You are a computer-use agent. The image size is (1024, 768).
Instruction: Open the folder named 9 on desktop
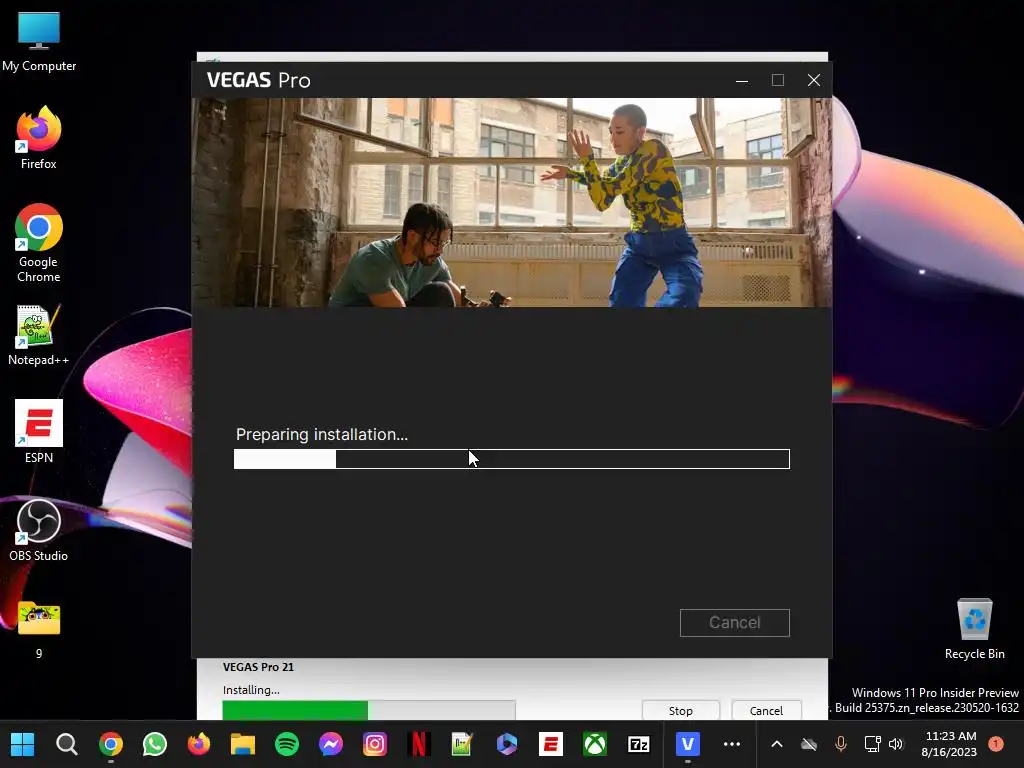click(39, 630)
